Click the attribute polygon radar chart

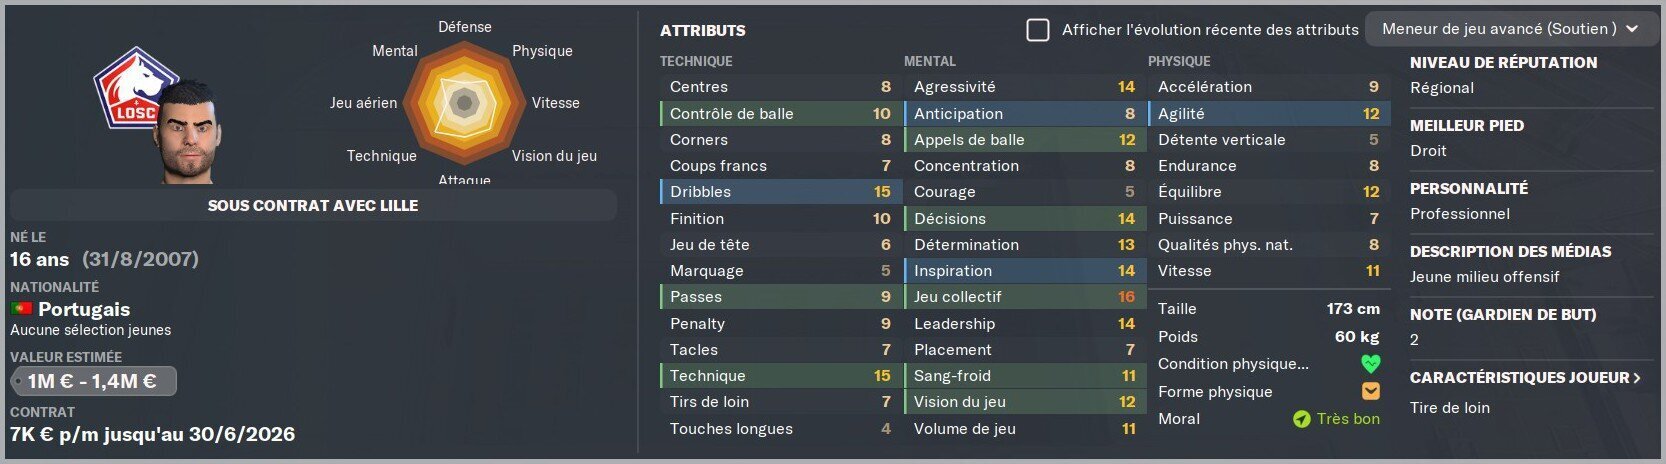pos(464,102)
